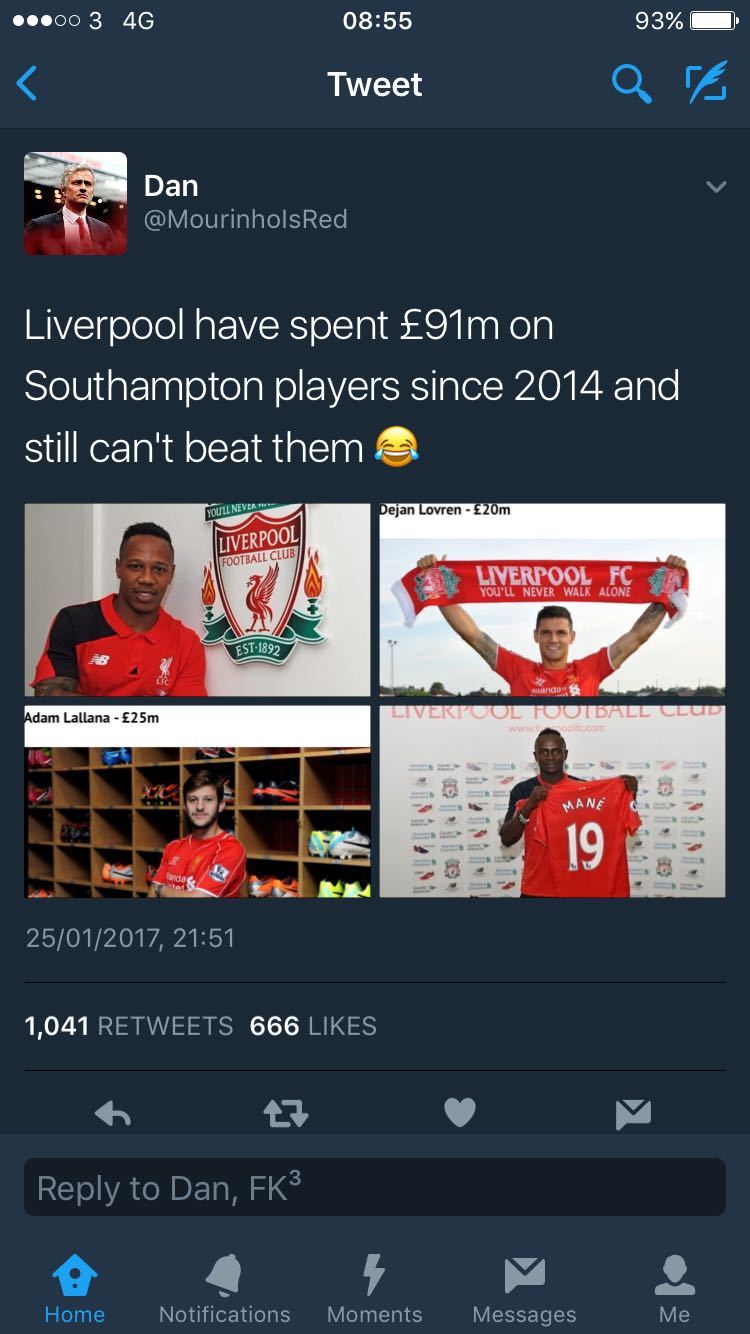The image size is (750, 1334).
Task: Like the tweet with heart icon
Action: [460, 1113]
